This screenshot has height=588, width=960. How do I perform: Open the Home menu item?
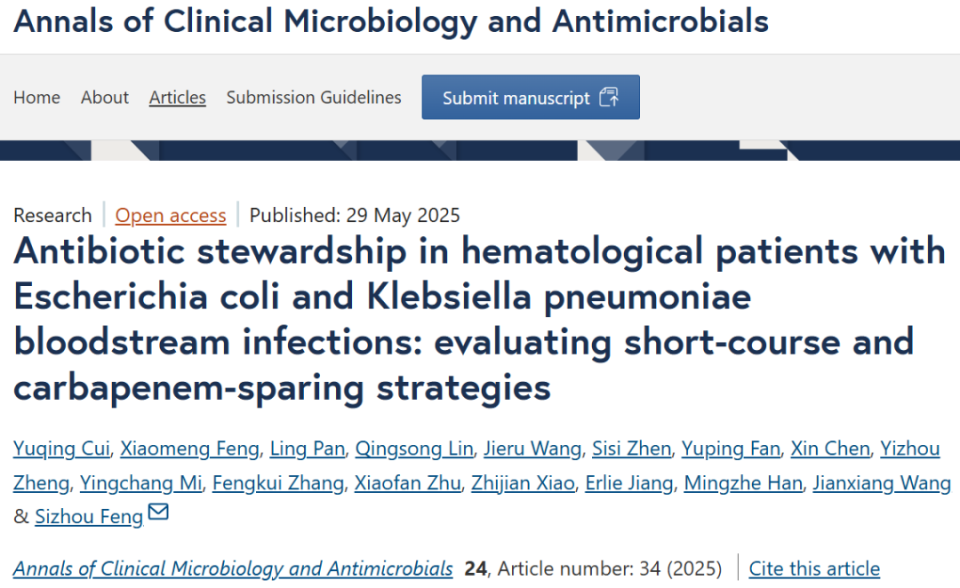37,97
